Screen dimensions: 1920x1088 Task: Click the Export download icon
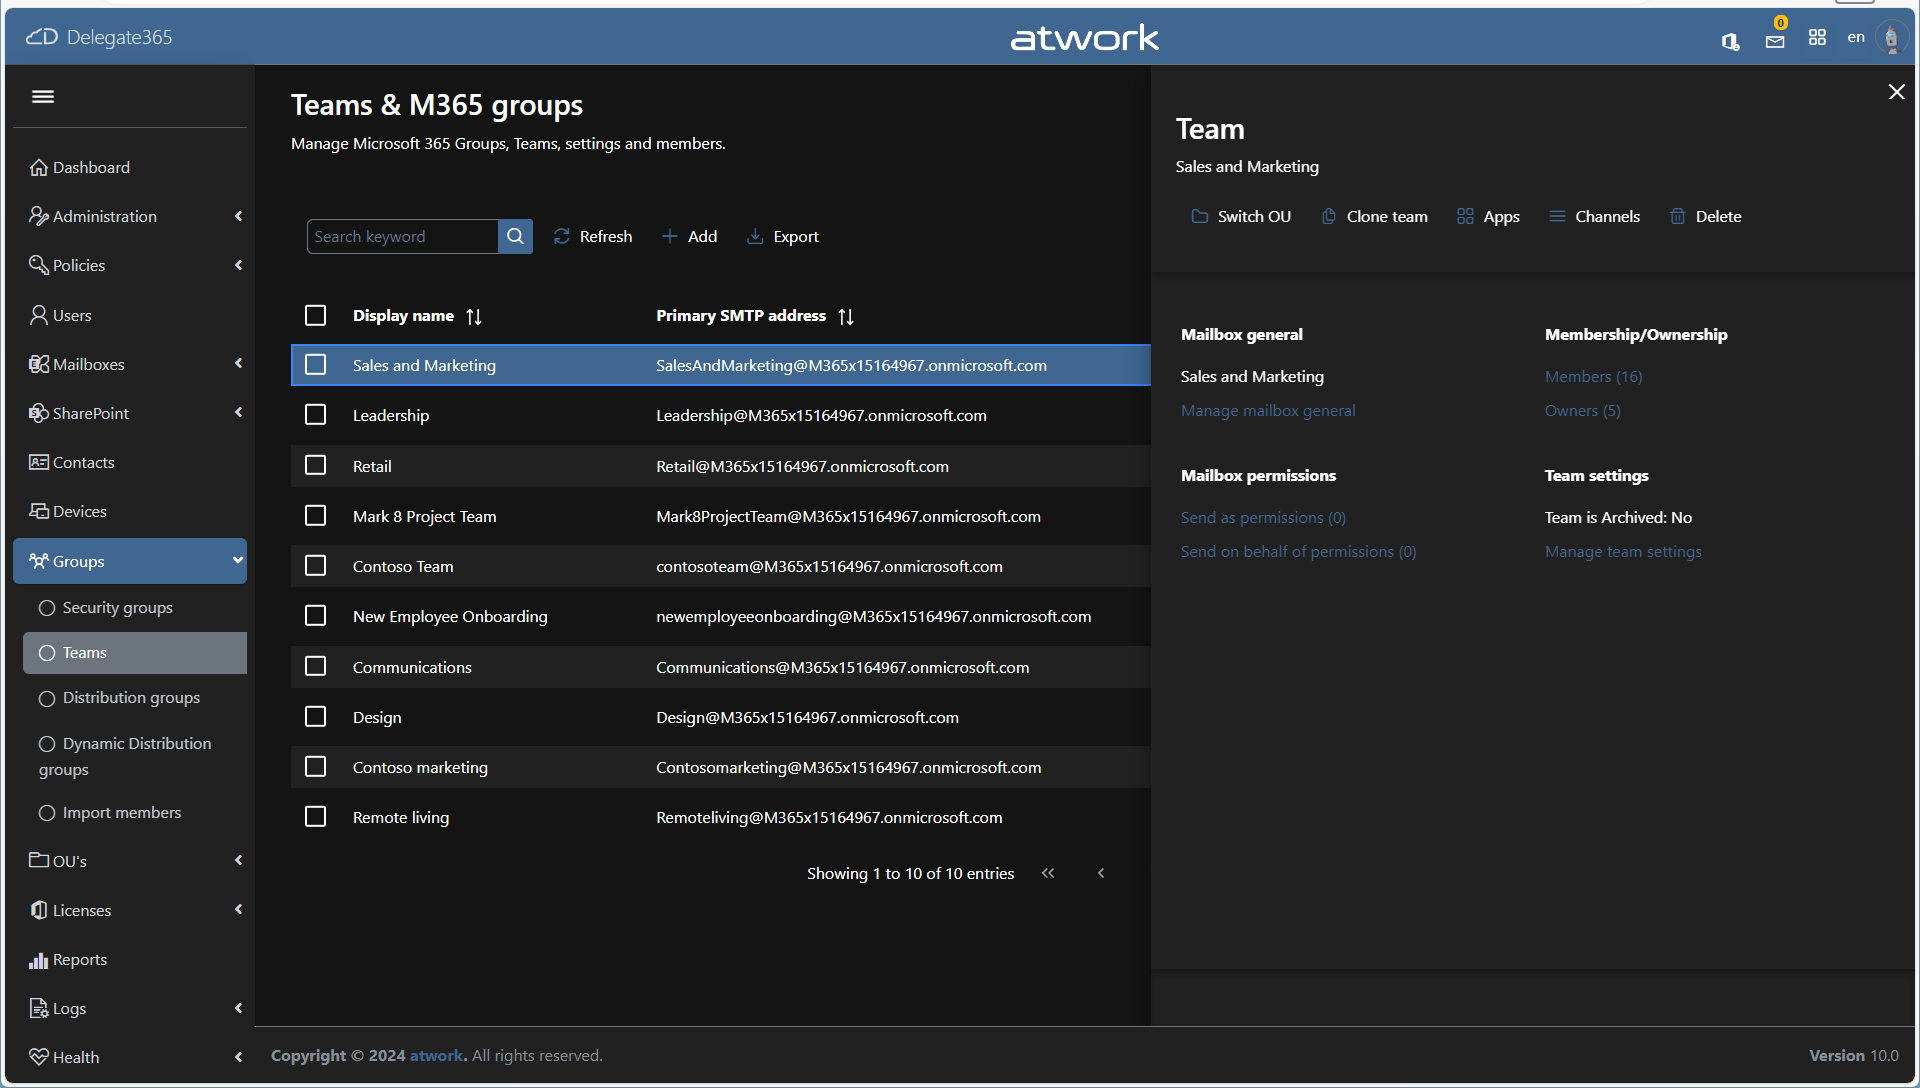[755, 236]
